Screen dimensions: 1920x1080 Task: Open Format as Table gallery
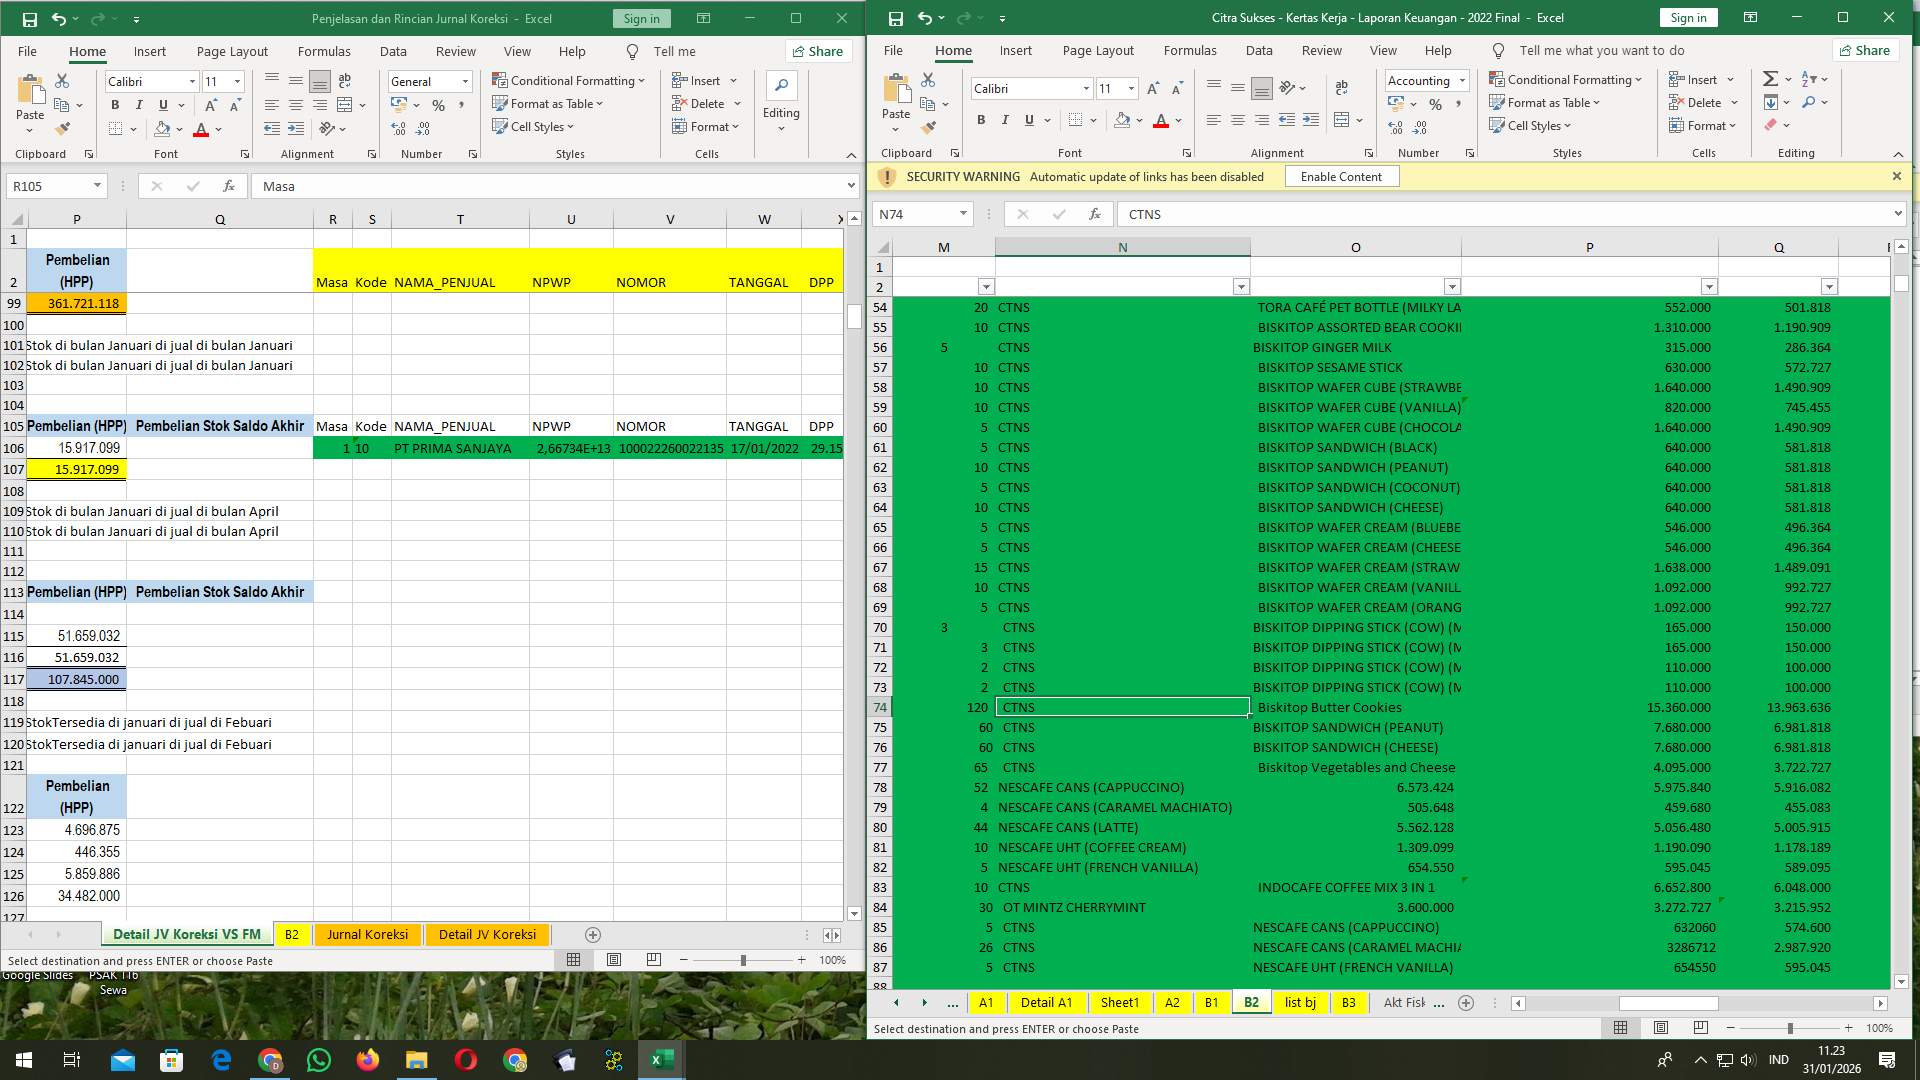(1546, 102)
